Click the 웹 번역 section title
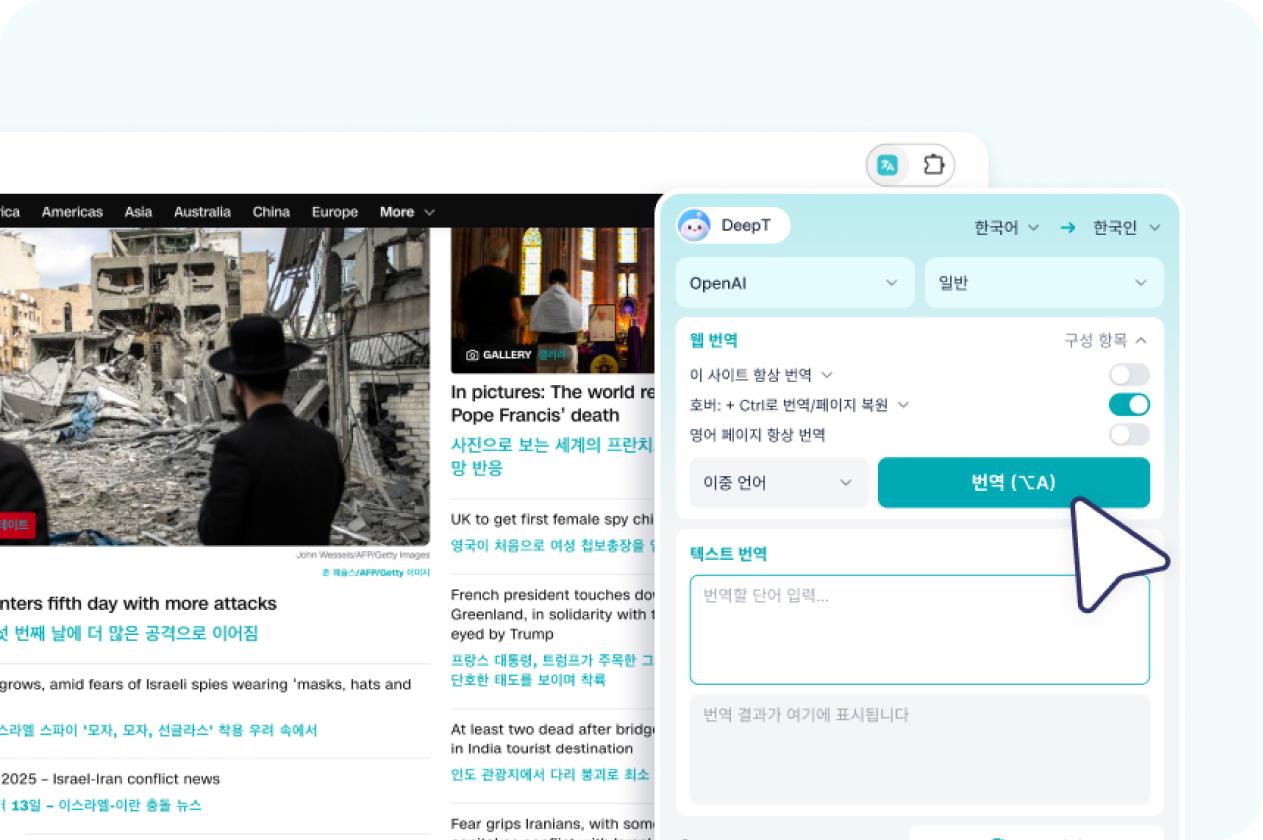This screenshot has width=1263, height=840. coord(714,341)
